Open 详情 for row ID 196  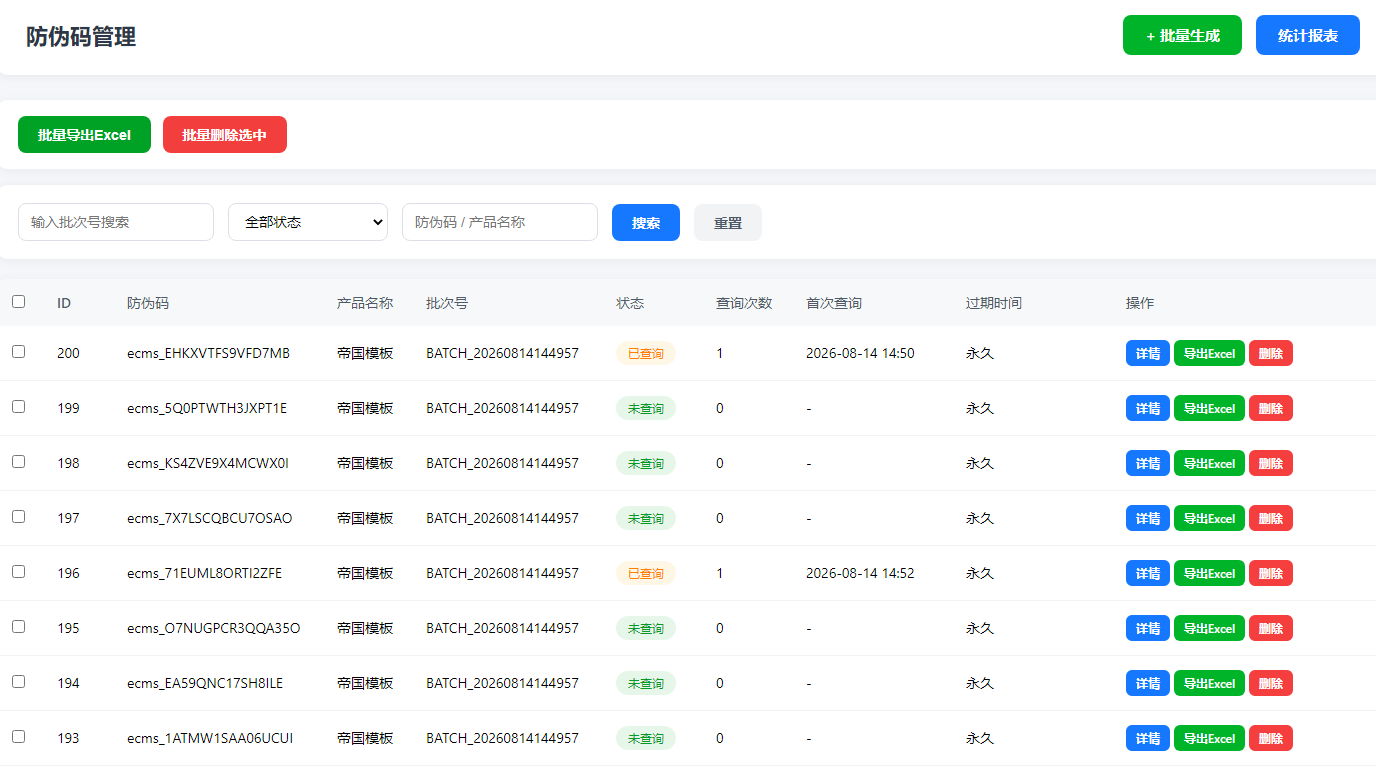click(1148, 573)
